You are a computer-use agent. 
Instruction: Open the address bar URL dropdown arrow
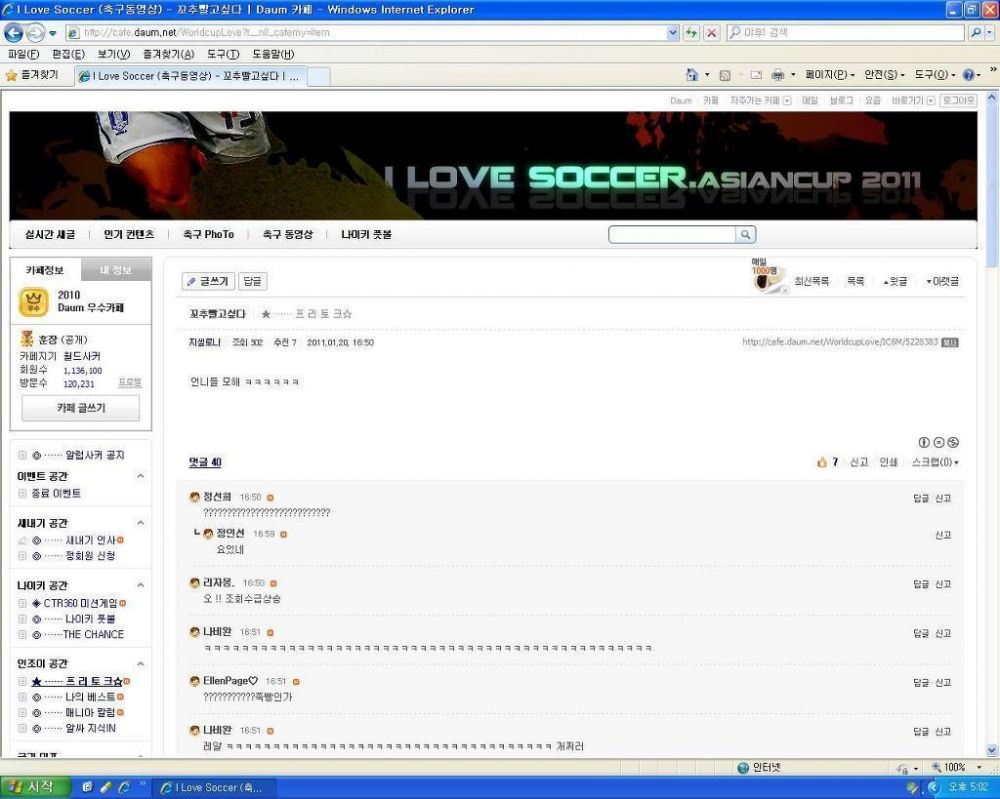pyautogui.click(x=672, y=33)
